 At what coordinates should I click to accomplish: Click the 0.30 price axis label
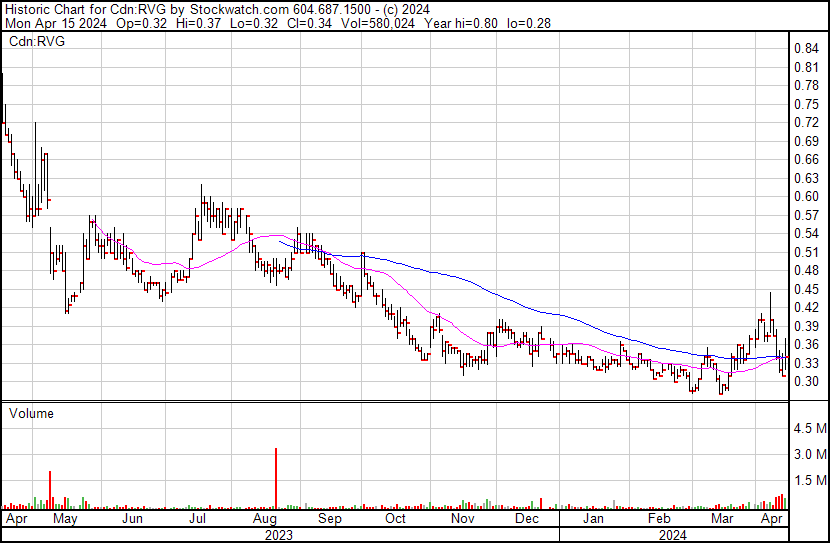(806, 381)
